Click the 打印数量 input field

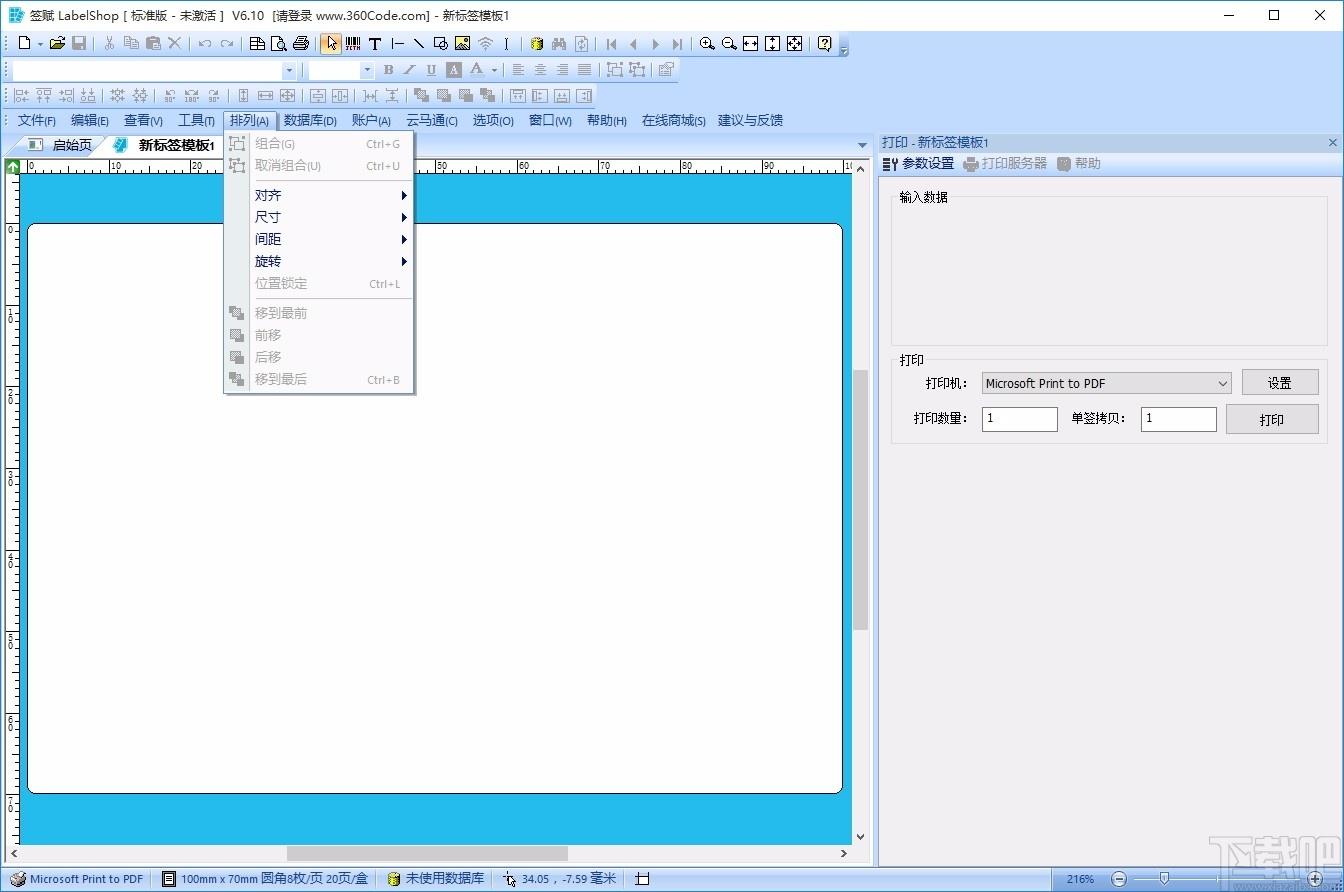click(1019, 419)
